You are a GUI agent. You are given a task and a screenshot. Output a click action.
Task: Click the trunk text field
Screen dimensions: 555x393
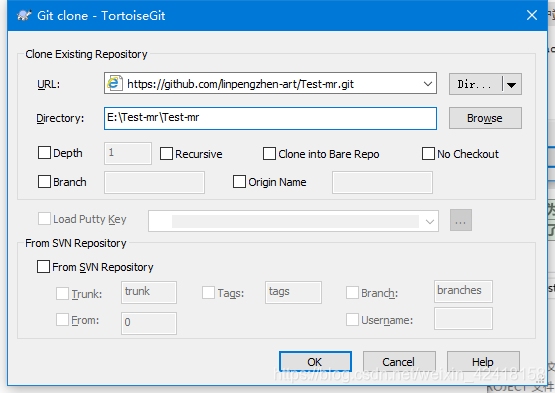(x=149, y=292)
